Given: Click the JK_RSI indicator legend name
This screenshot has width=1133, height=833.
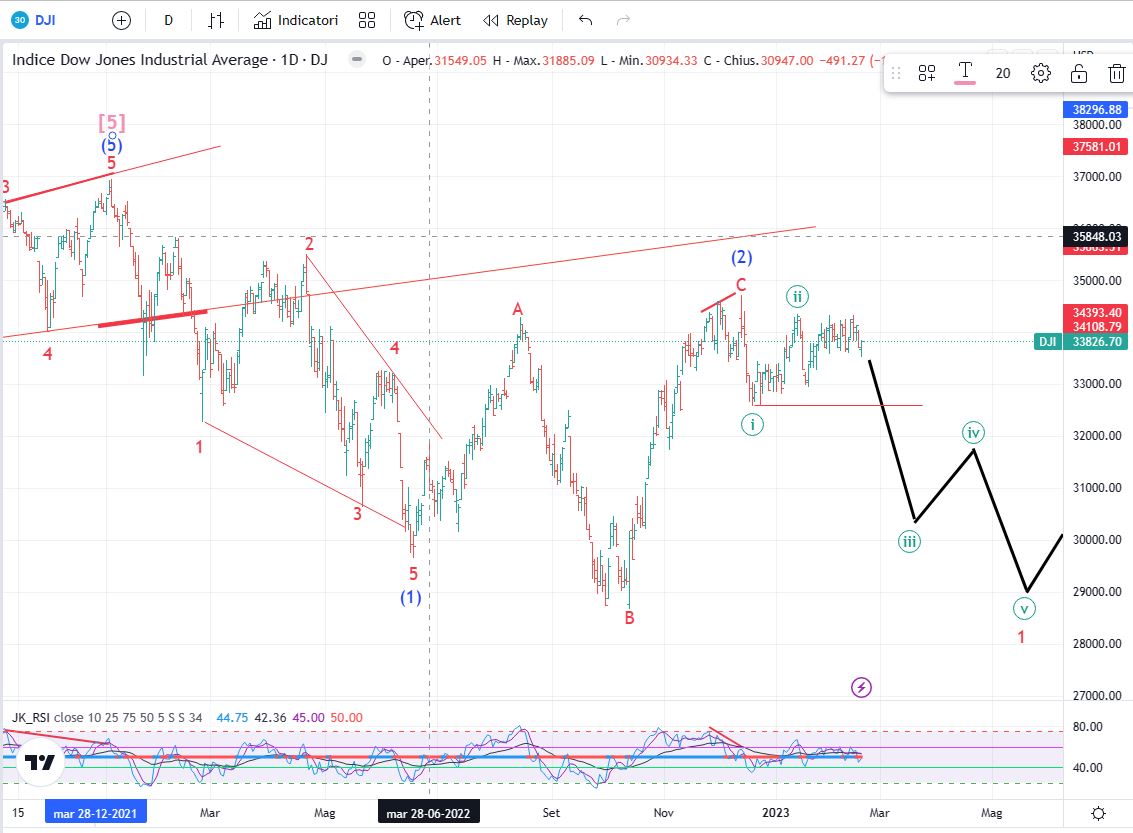Looking at the screenshot, I should 31,717.
